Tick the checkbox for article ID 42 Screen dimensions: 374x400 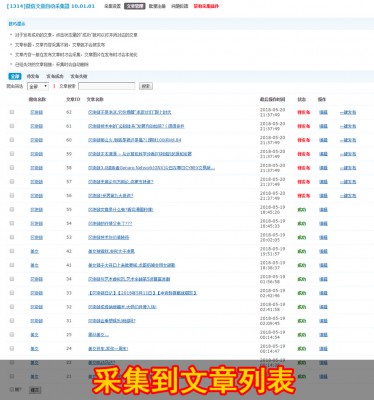click(x=12, y=251)
